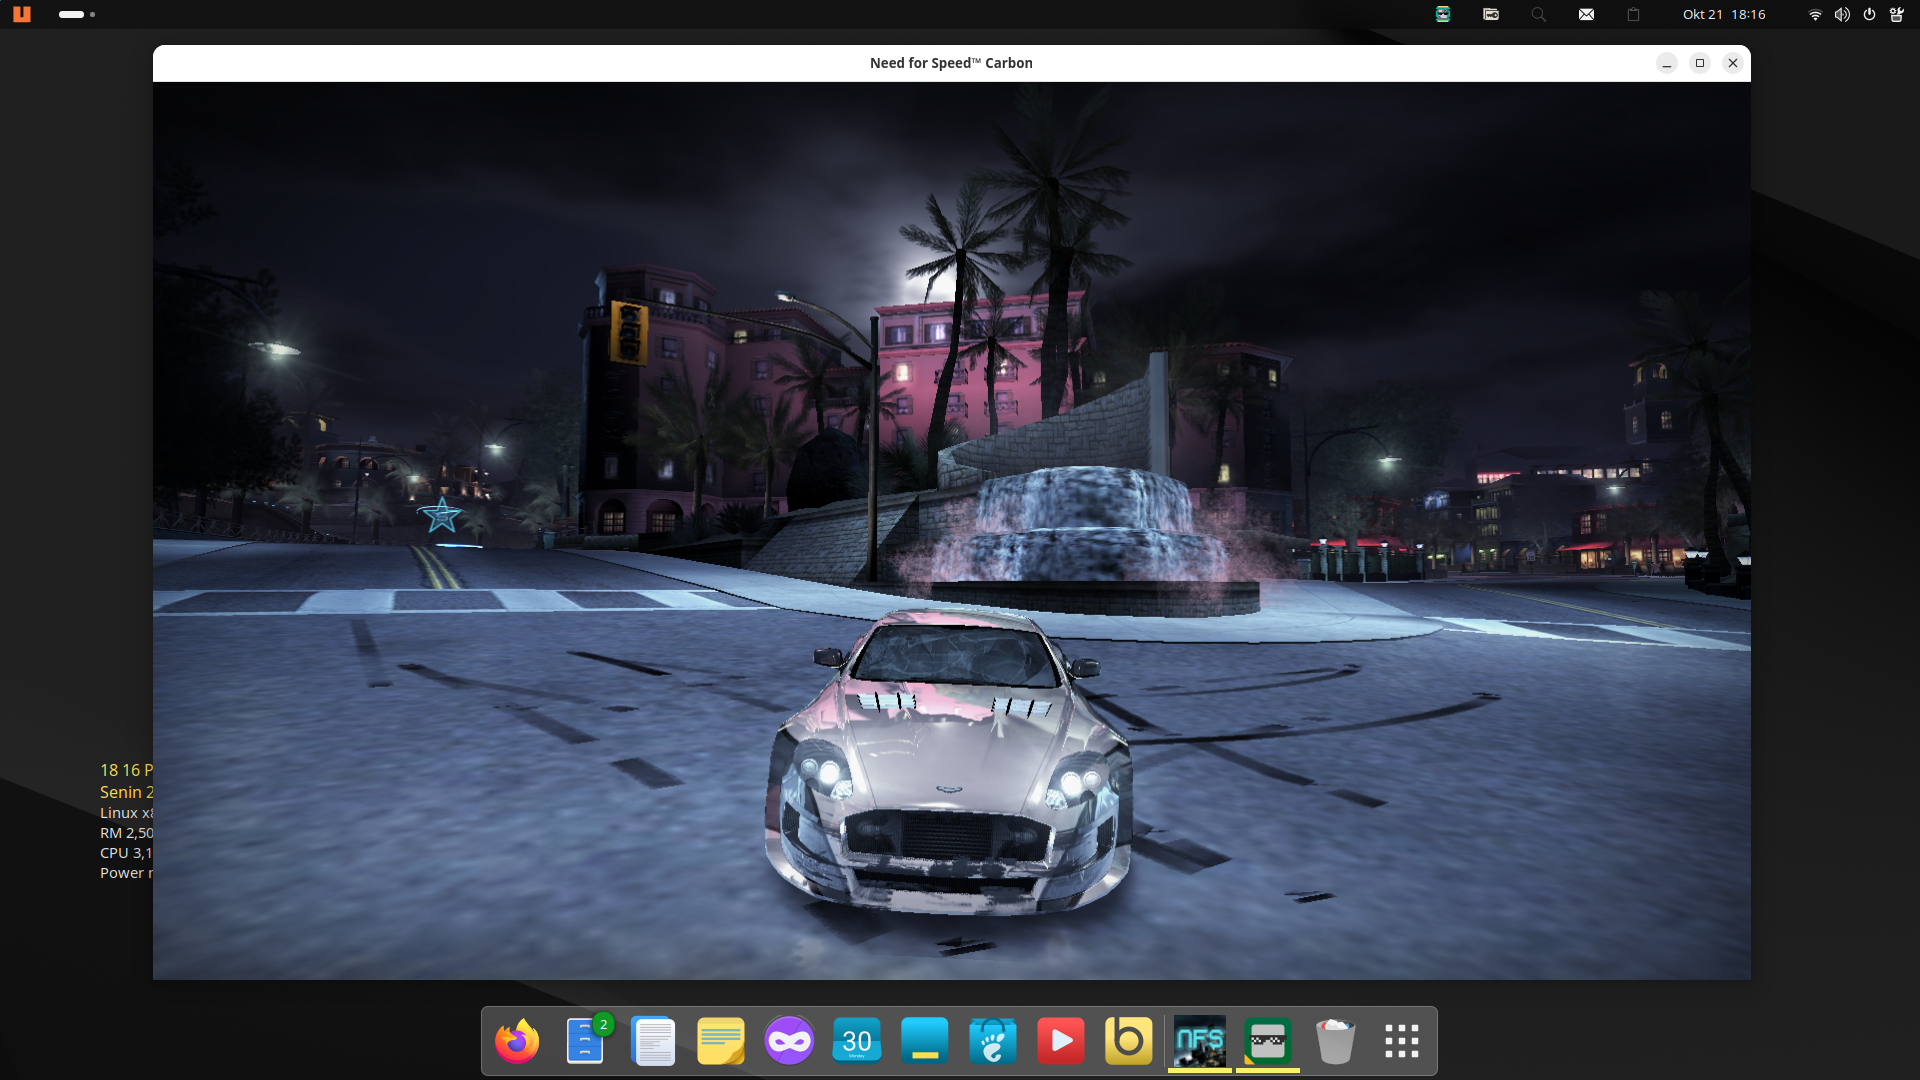This screenshot has width=1920, height=1080.
Task: Open the Wi-Fi network menu
Action: (x=1815, y=14)
